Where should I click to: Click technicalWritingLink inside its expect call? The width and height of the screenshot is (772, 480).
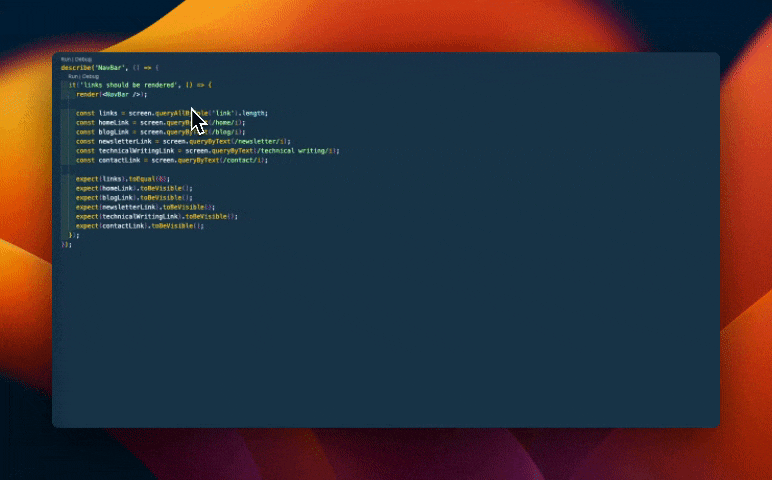tap(140, 217)
